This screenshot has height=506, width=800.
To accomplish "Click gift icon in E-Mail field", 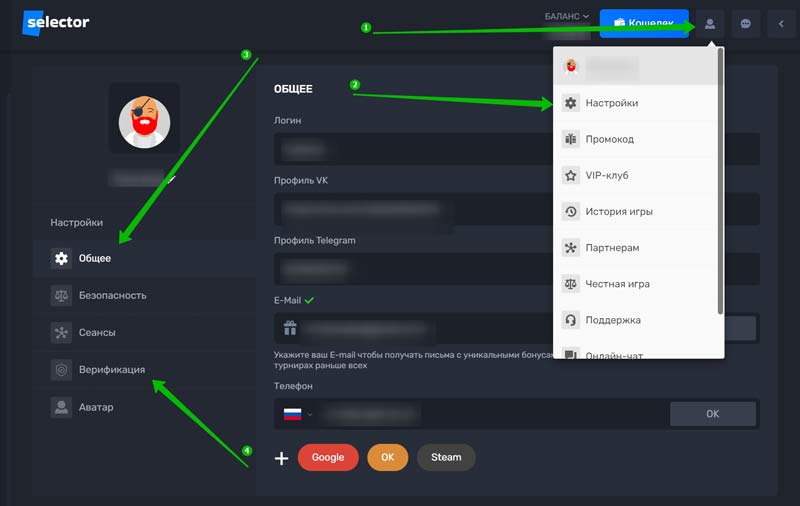I will coord(290,328).
